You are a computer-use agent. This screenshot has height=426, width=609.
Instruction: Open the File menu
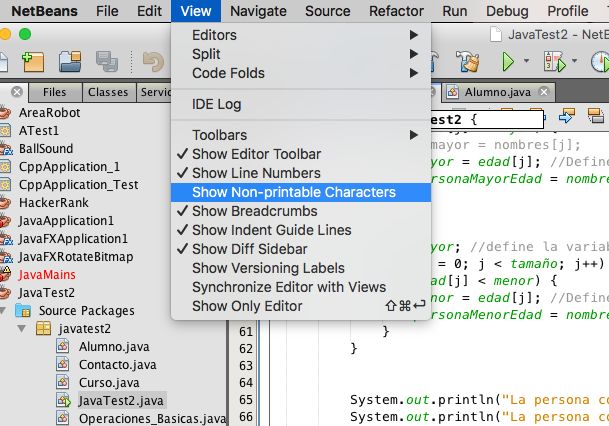click(x=107, y=11)
